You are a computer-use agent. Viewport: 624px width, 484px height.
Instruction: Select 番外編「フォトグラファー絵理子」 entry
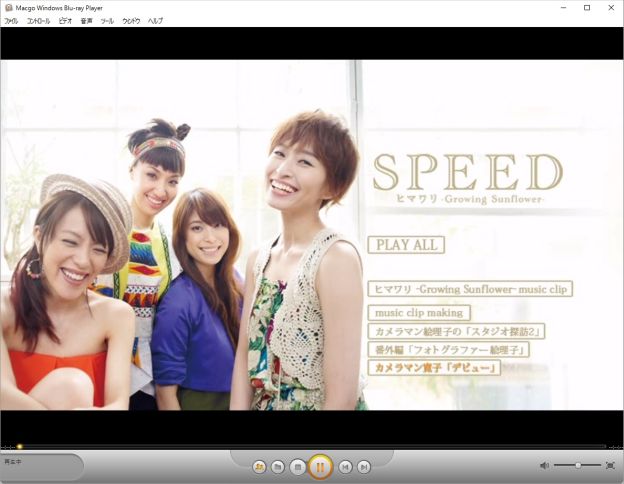pyautogui.click(x=448, y=350)
